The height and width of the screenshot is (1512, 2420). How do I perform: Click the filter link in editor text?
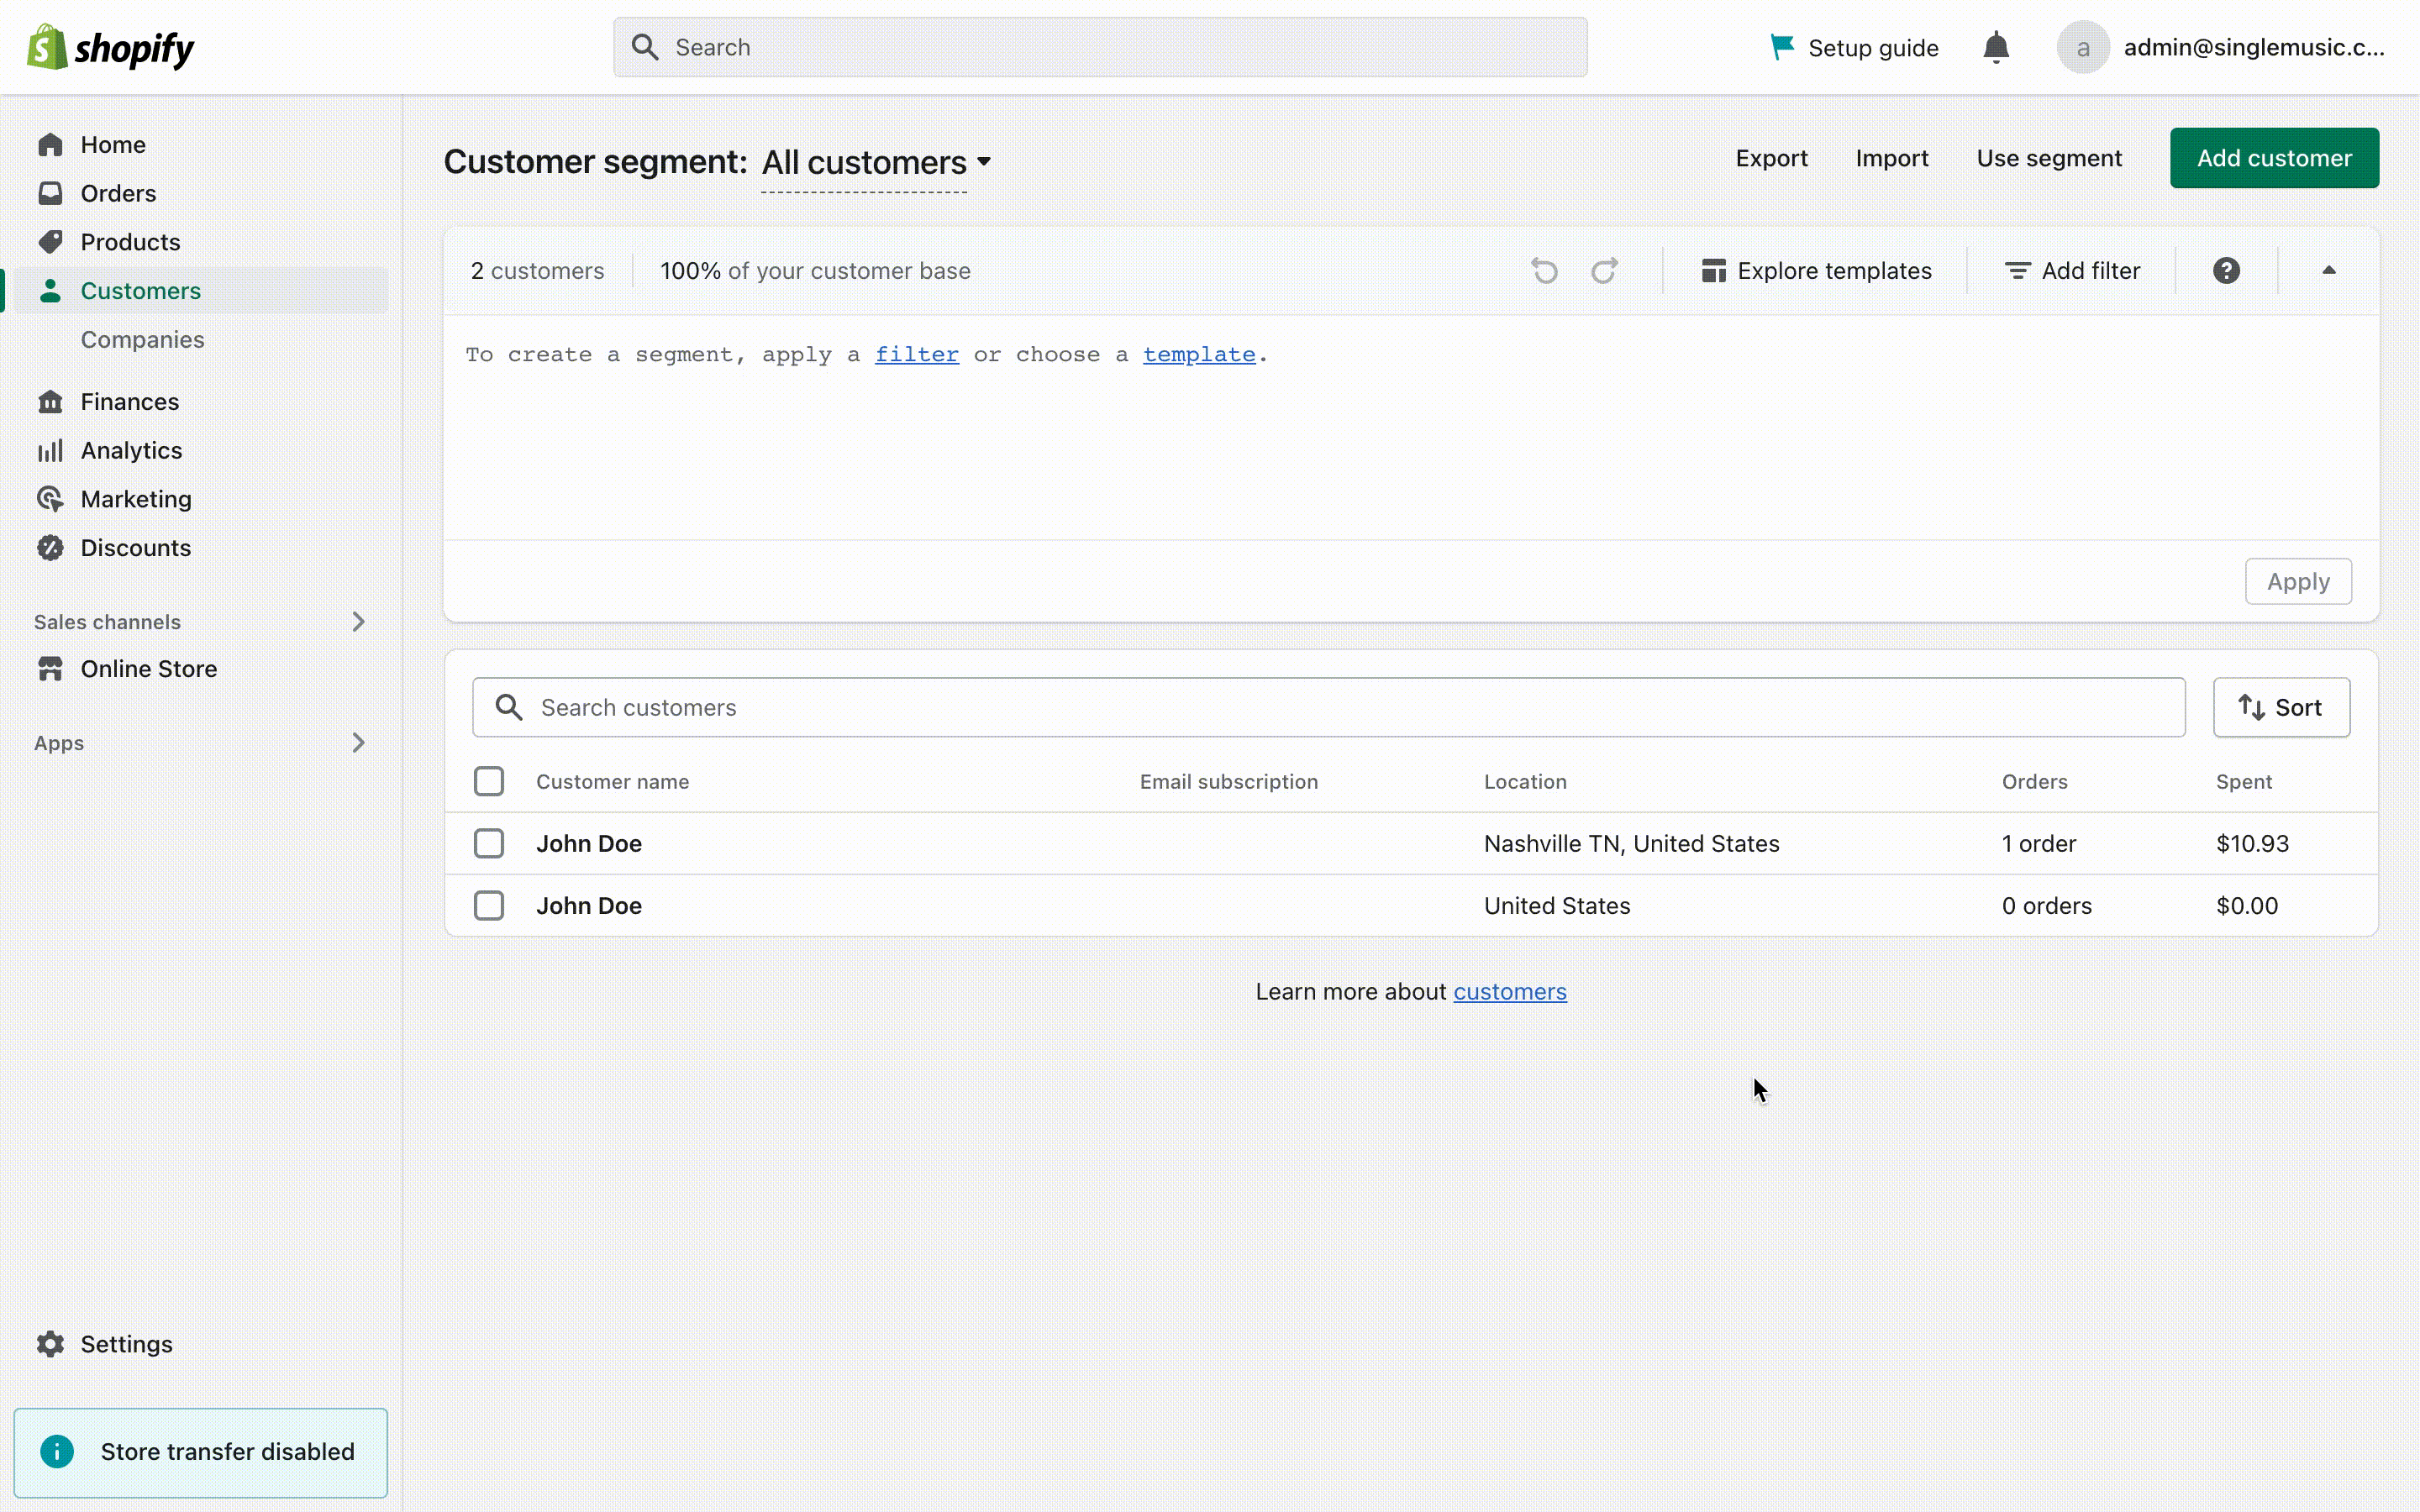click(x=916, y=355)
